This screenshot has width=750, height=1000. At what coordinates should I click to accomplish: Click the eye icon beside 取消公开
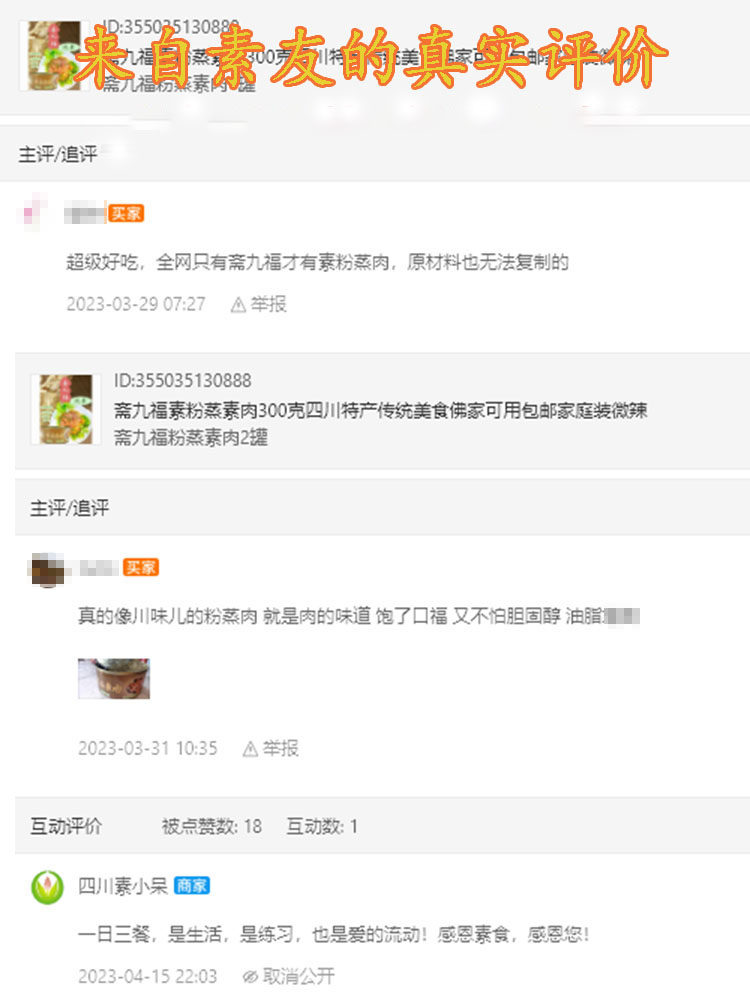click(250, 976)
